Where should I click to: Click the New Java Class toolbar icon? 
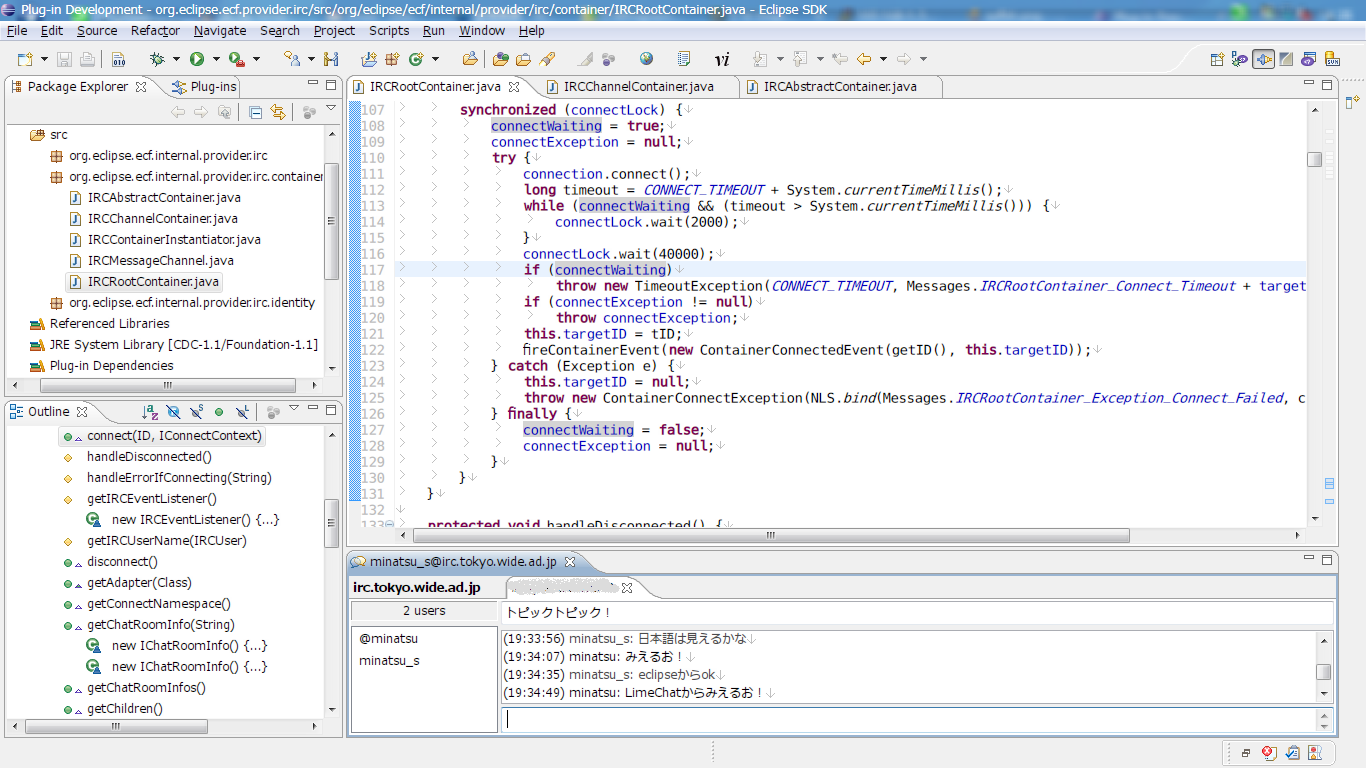pyautogui.click(x=415, y=59)
